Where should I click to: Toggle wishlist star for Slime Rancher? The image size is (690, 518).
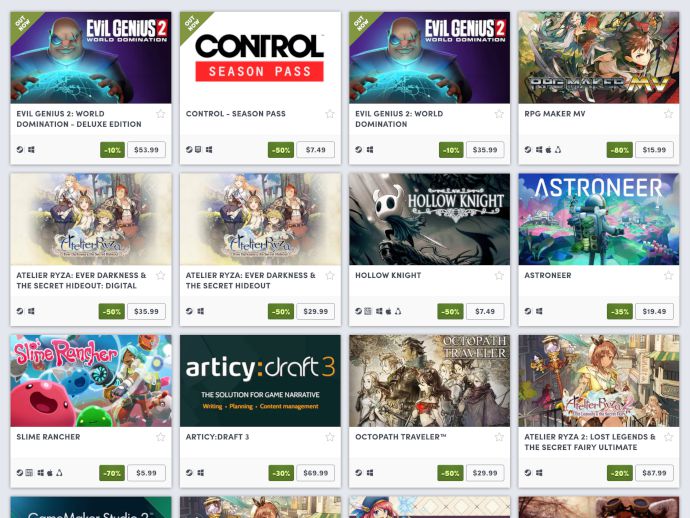point(161,437)
